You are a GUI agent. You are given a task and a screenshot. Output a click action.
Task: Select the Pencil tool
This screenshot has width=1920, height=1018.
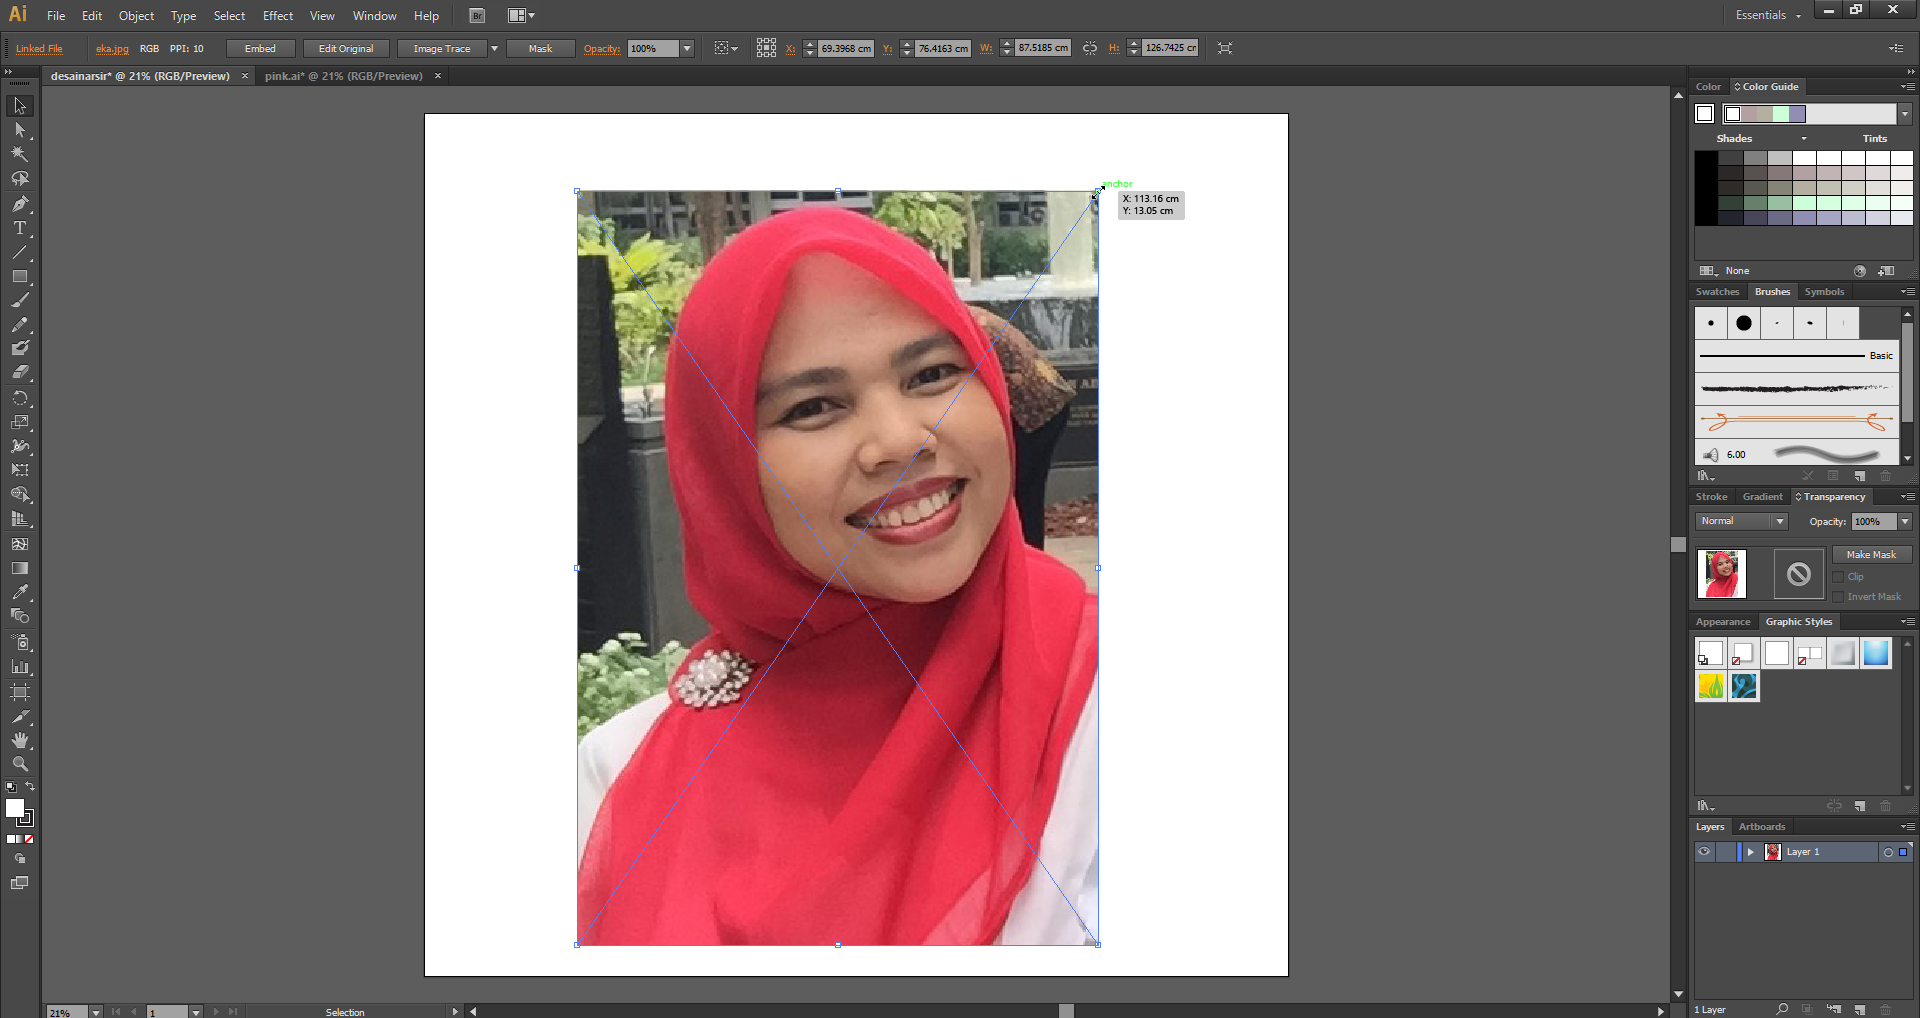pyautogui.click(x=20, y=325)
